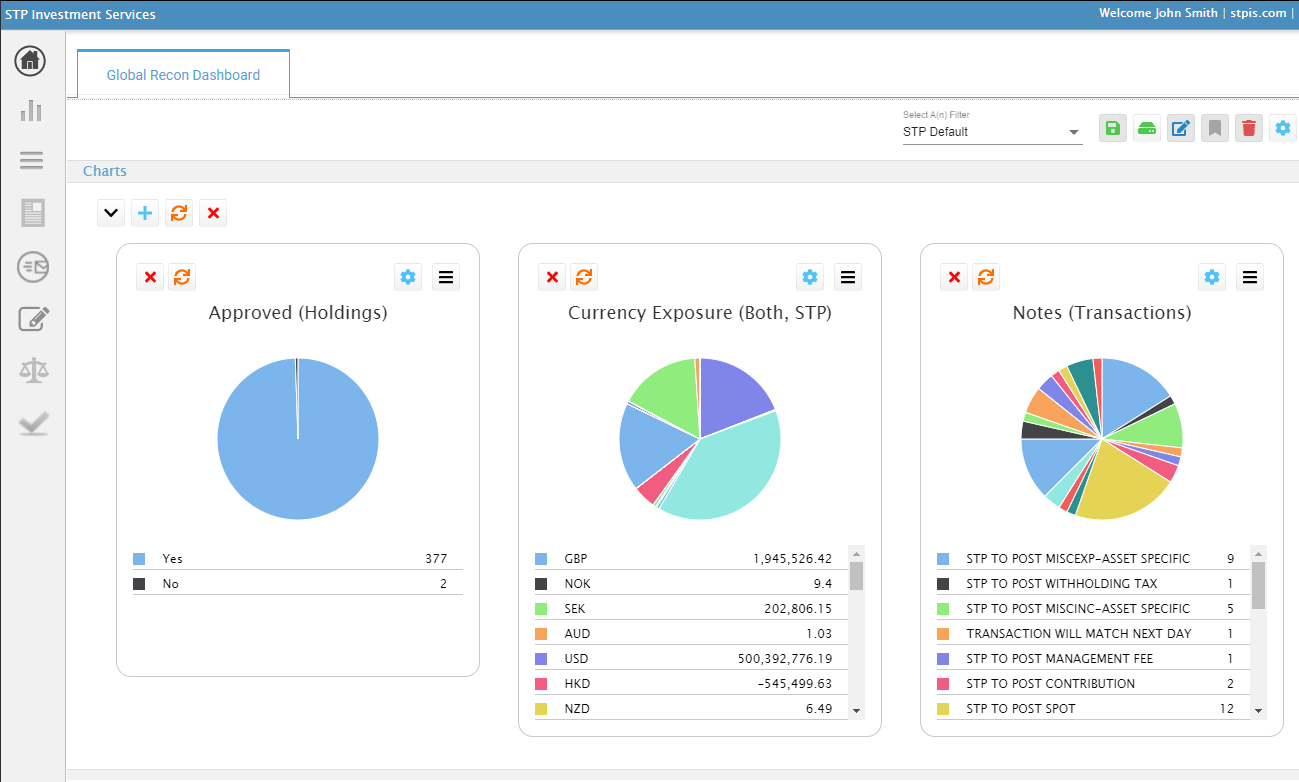Viewport: 1299px width, 782px height.
Task: Add a new chart with the plus button
Action: [144, 212]
